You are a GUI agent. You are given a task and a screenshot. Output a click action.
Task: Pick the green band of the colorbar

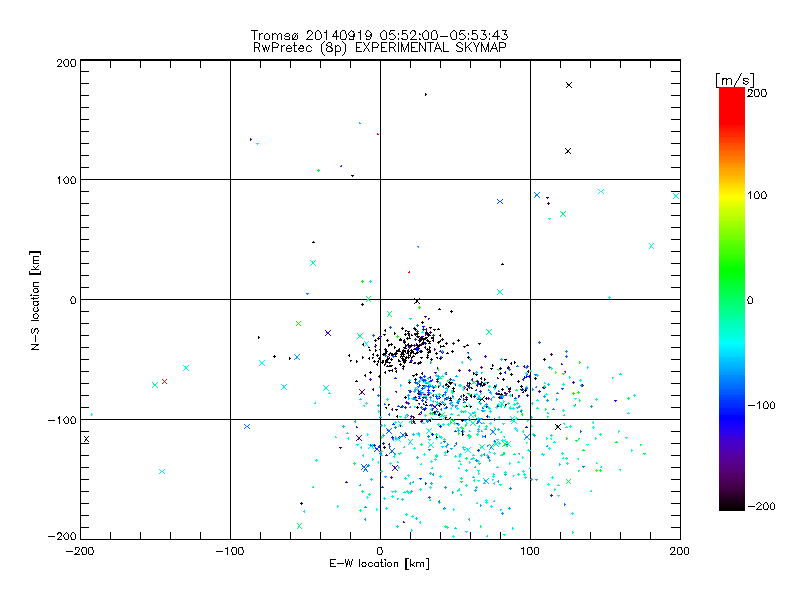point(732,270)
